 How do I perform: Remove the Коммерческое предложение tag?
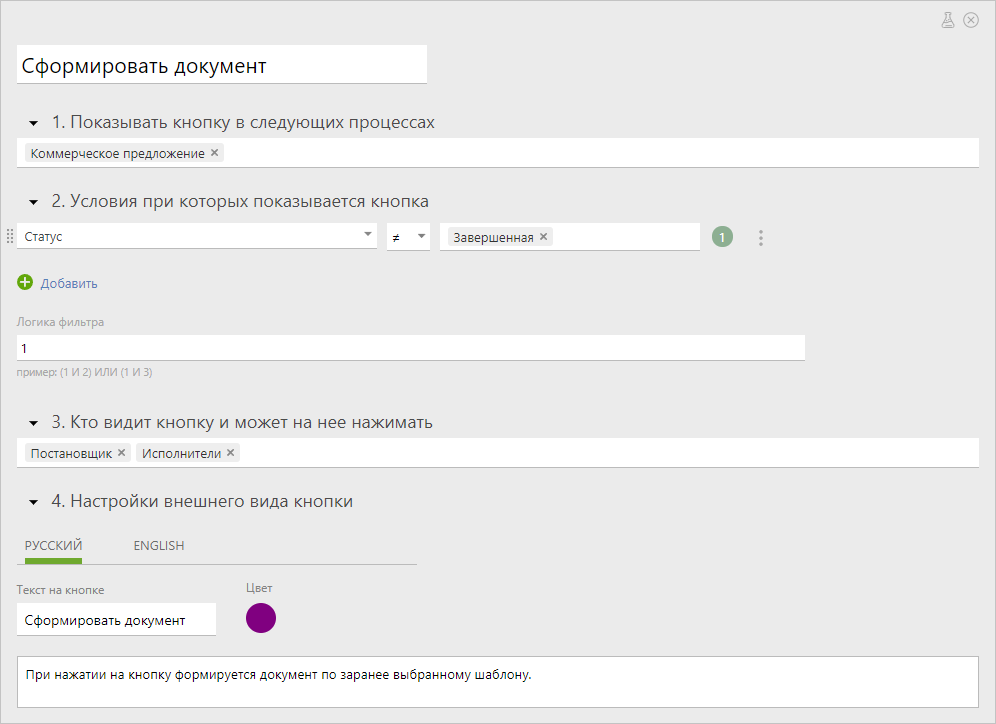coord(215,152)
